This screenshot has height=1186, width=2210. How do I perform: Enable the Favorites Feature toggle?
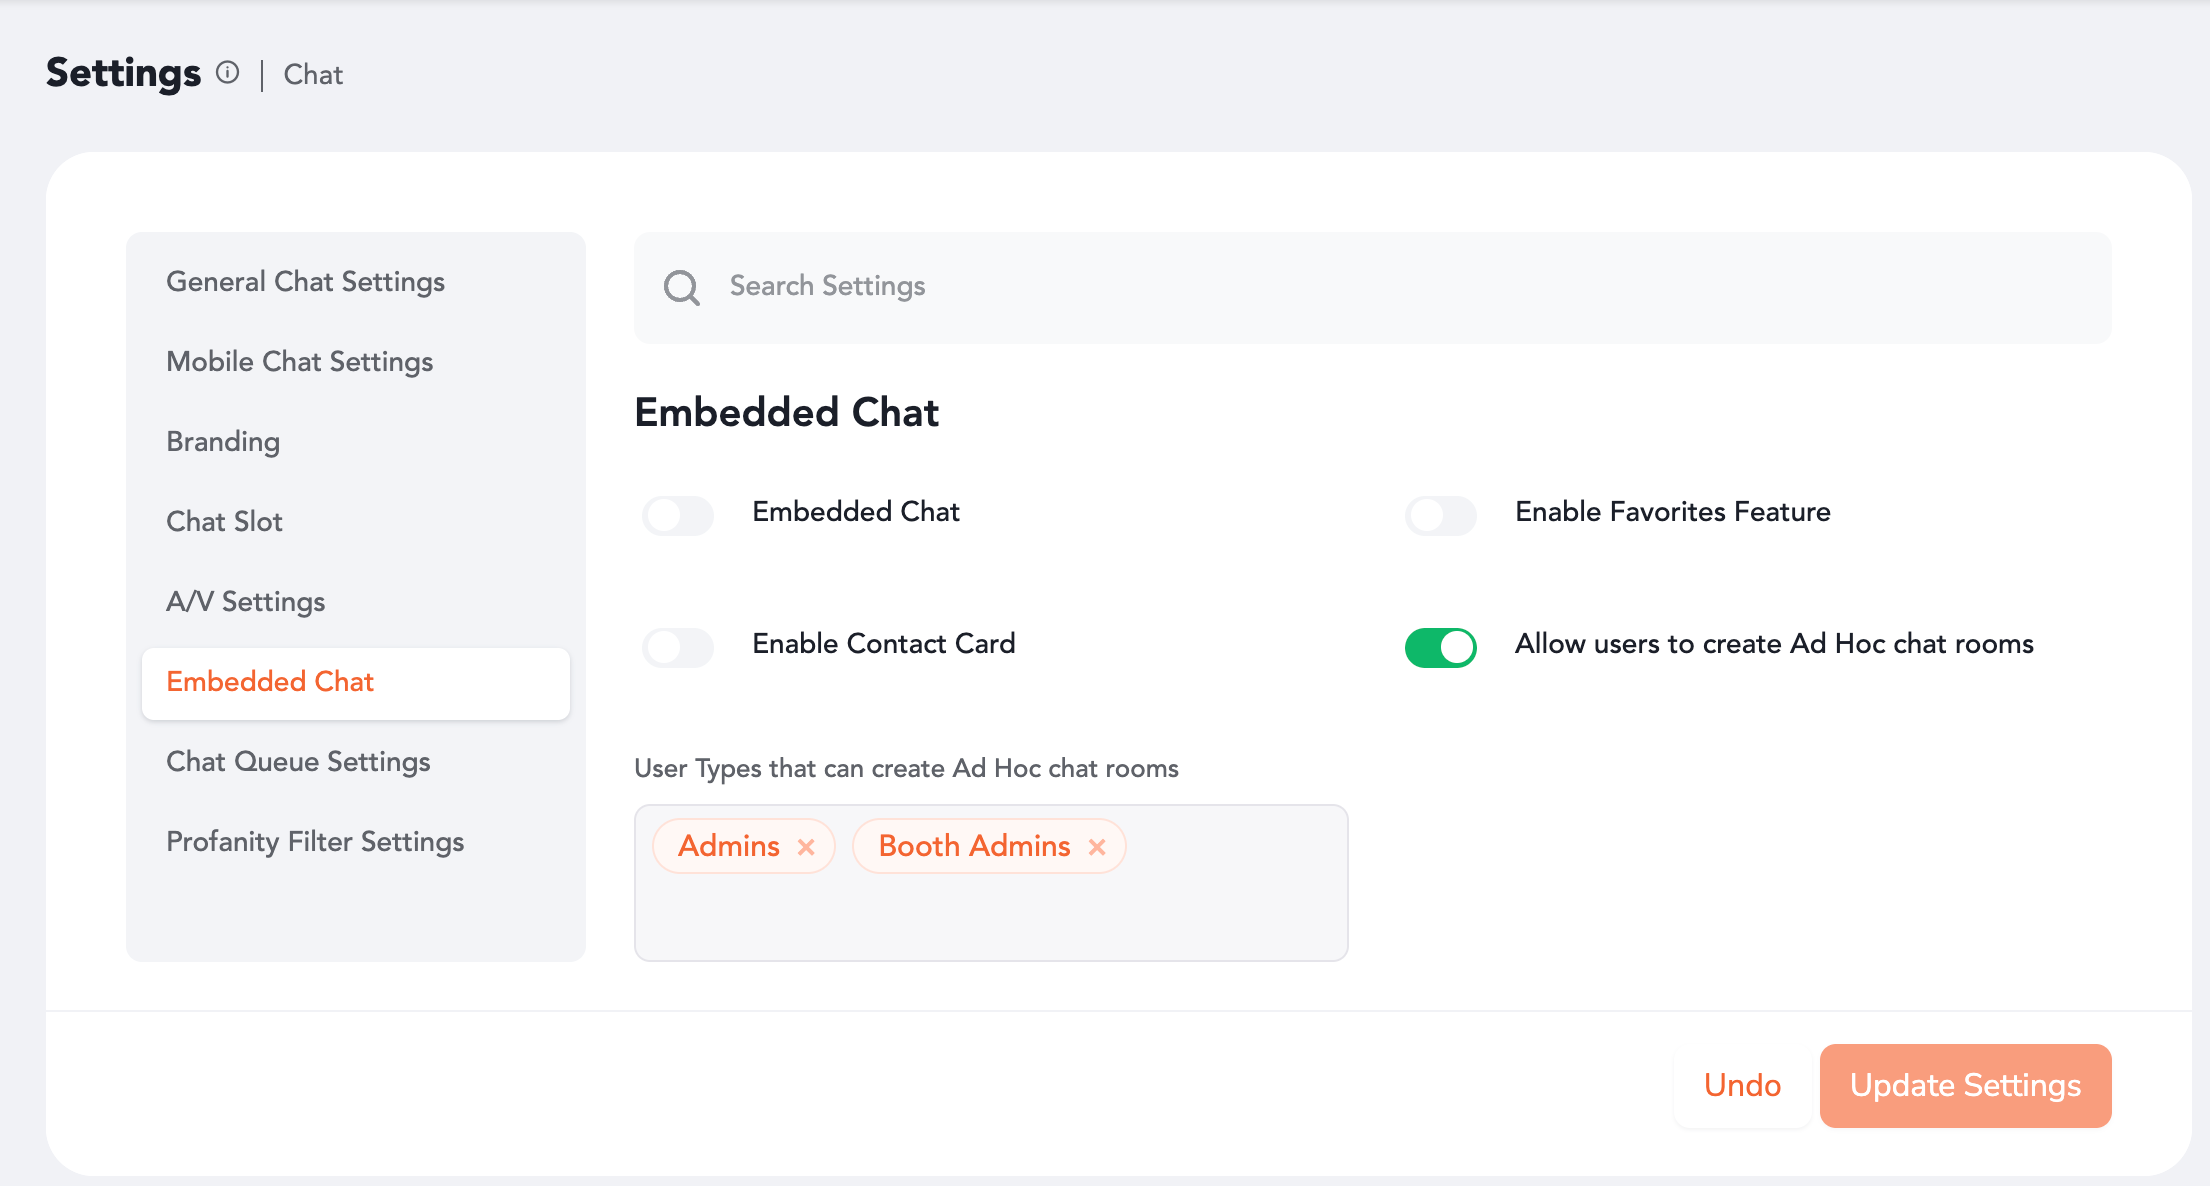coord(1440,515)
